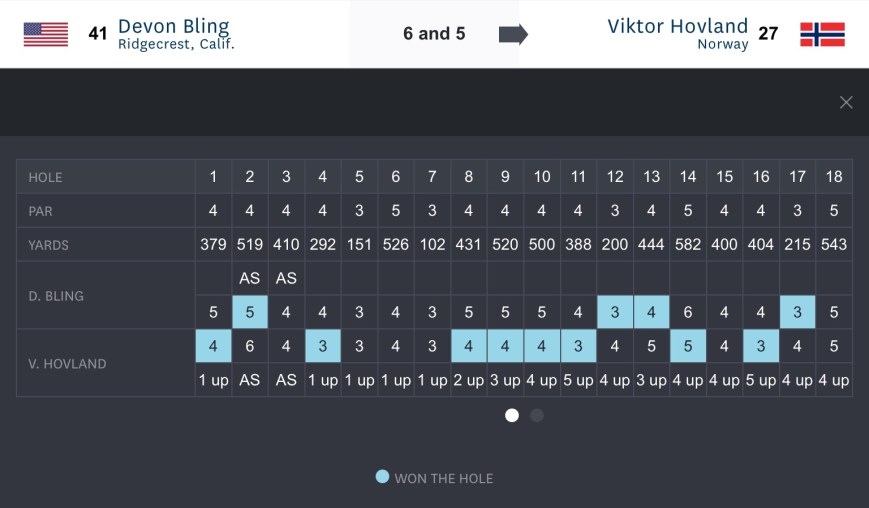The width and height of the screenshot is (869, 508).
Task: Click Bling's highlighted score on hole 2
Action: (250, 312)
